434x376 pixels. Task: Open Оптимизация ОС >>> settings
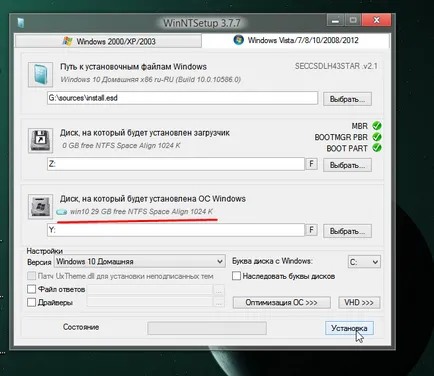[282, 302]
